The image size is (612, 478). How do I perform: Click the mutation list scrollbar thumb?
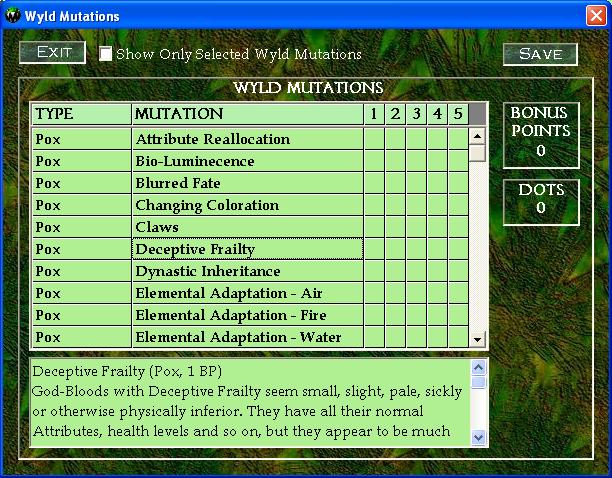[x=477, y=153]
